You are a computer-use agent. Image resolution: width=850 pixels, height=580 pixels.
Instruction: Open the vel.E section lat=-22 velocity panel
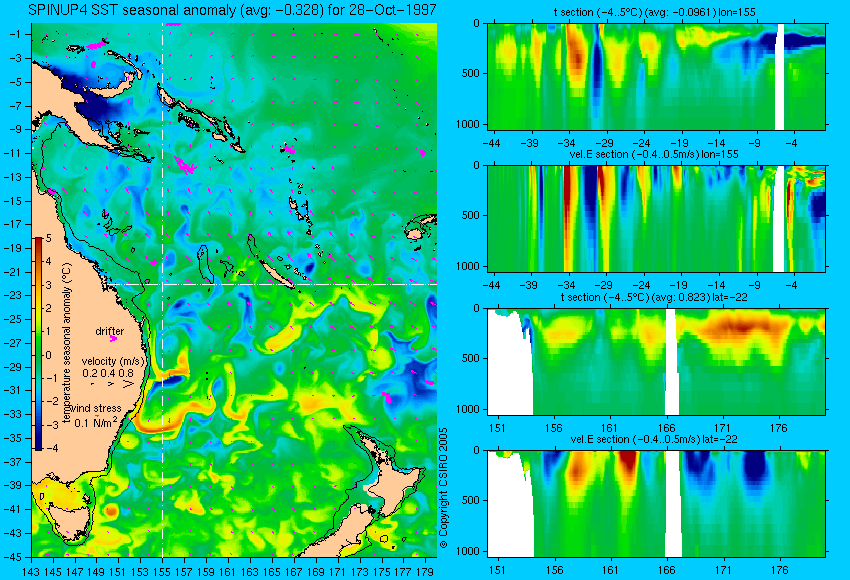pyautogui.click(x=656, y=504)
